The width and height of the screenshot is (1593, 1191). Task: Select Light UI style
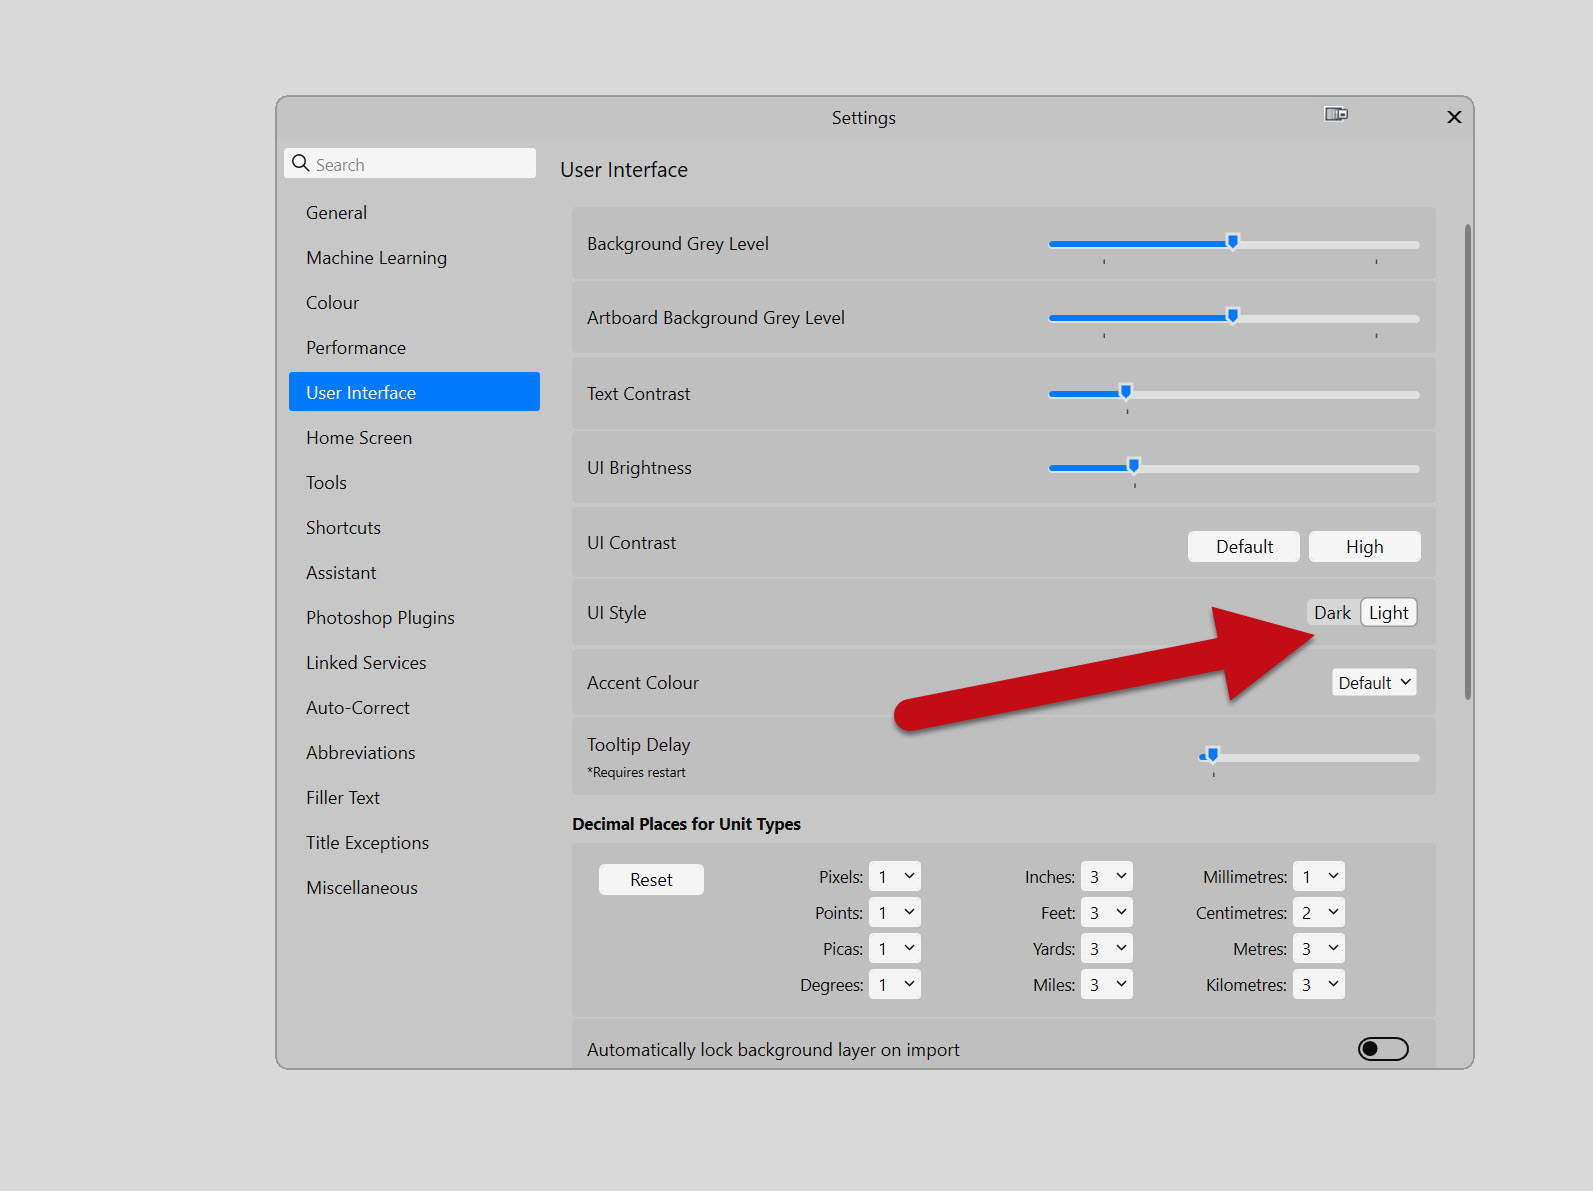1388,613
